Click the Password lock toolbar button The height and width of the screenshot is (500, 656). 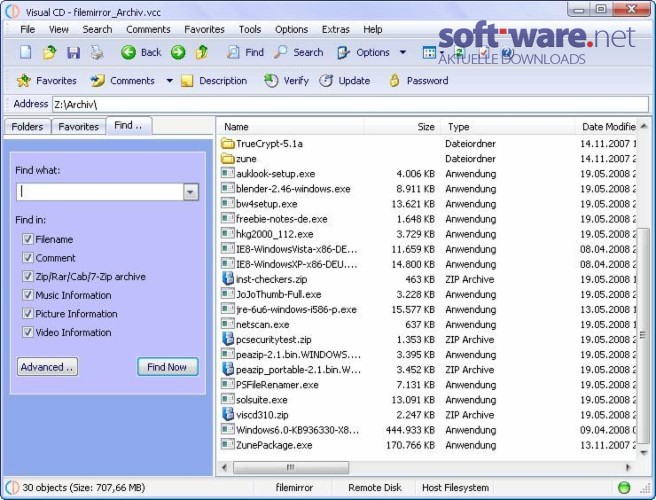pos(418,80)
